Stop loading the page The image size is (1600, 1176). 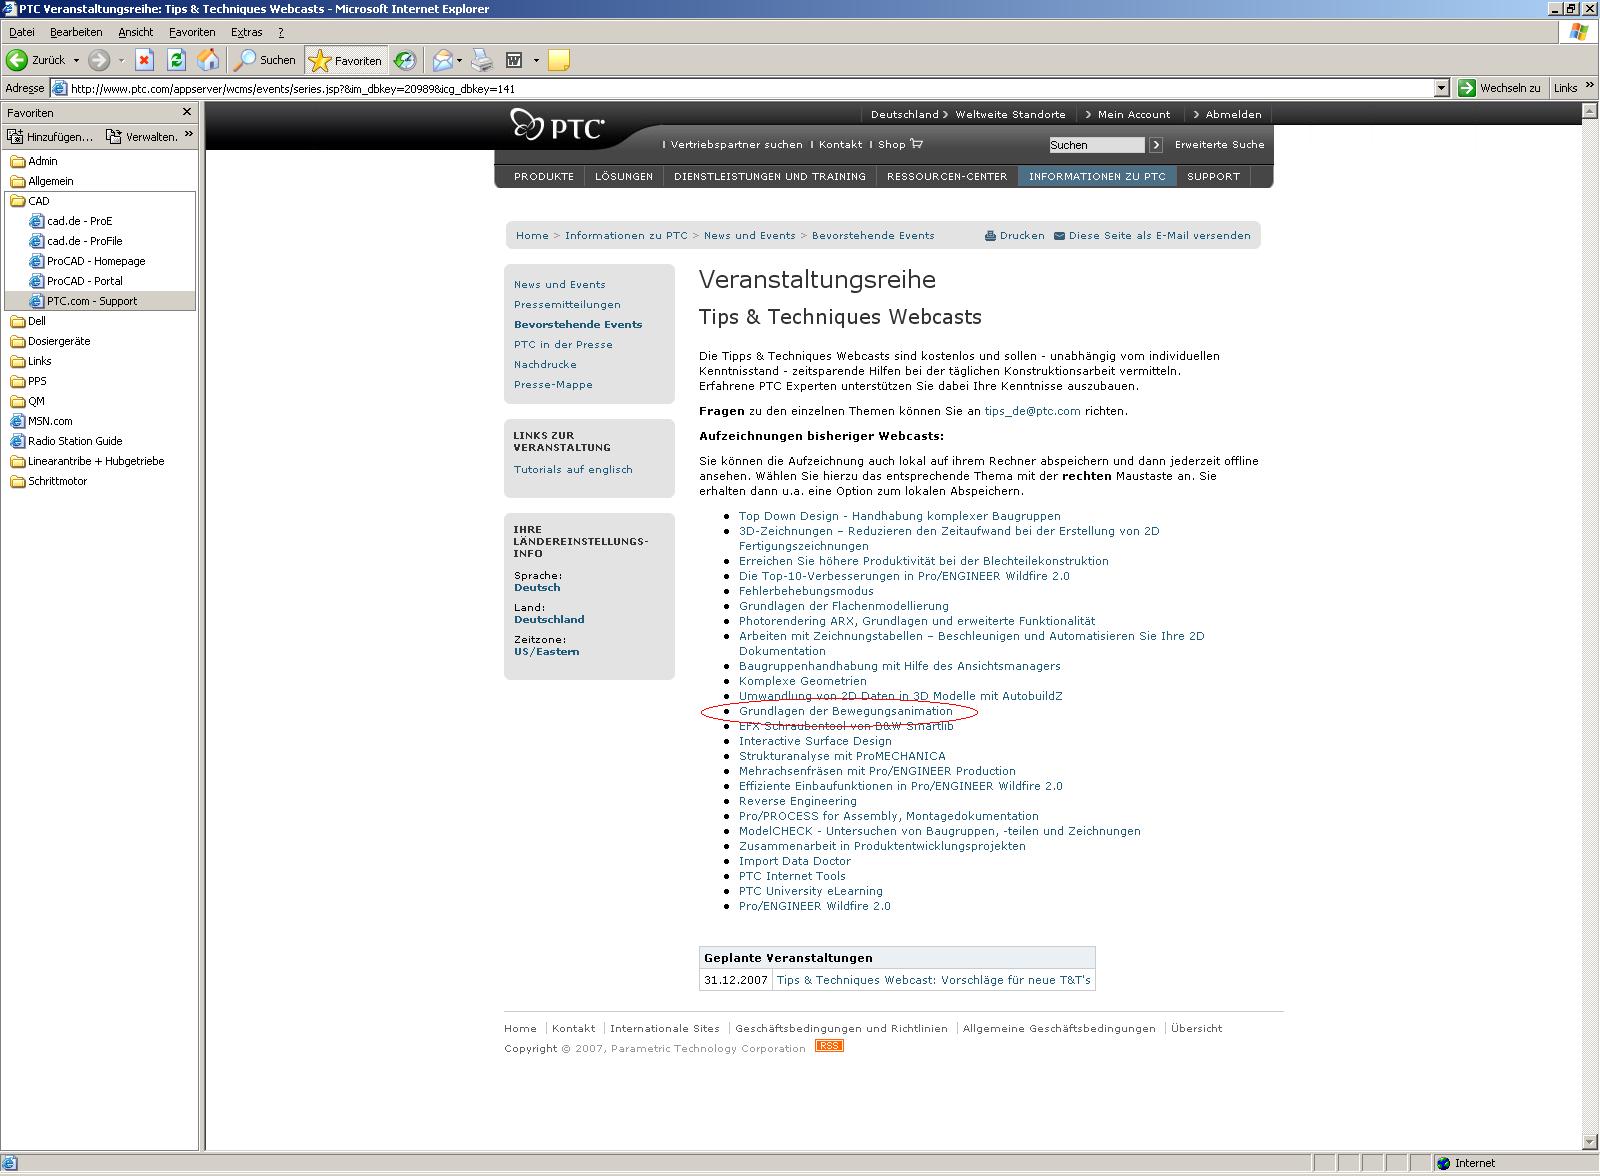[x=144, y=60]
